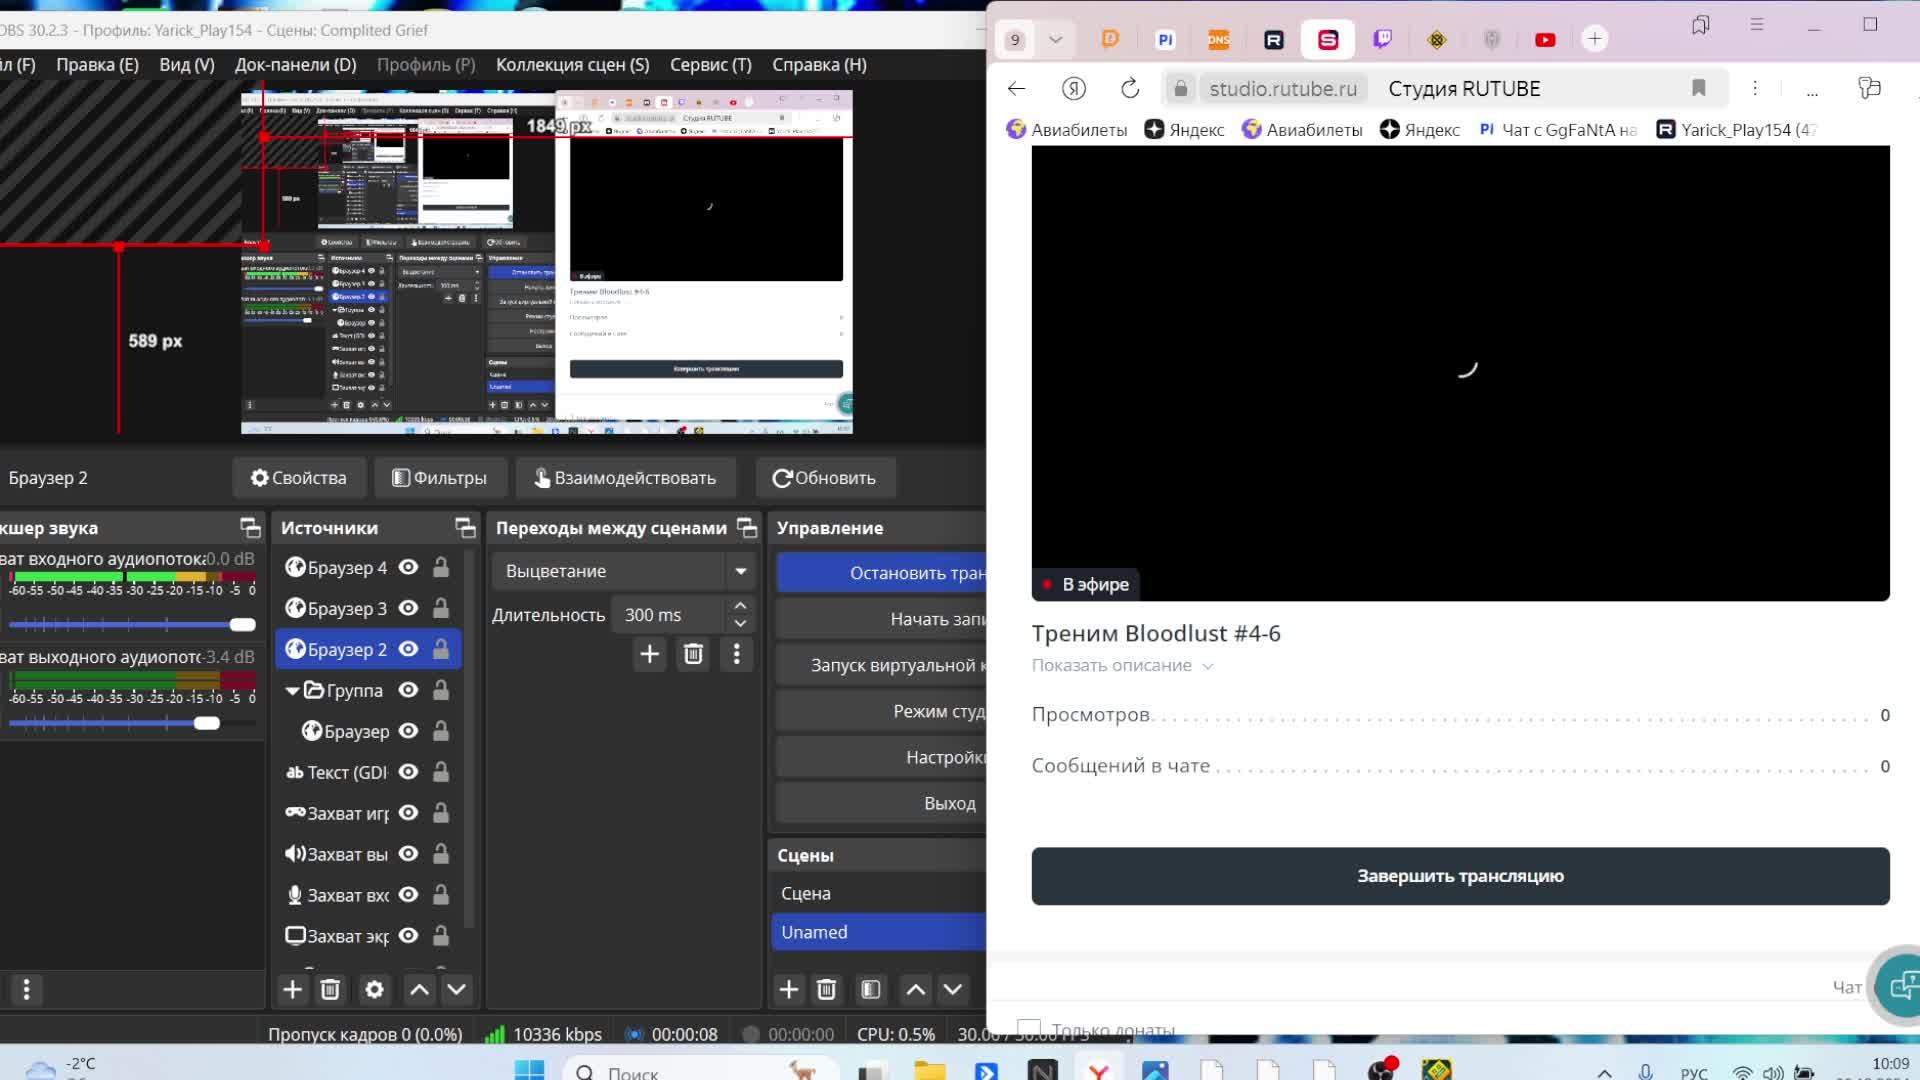Open transition properties three-dot menu

[x=737, y=654]
